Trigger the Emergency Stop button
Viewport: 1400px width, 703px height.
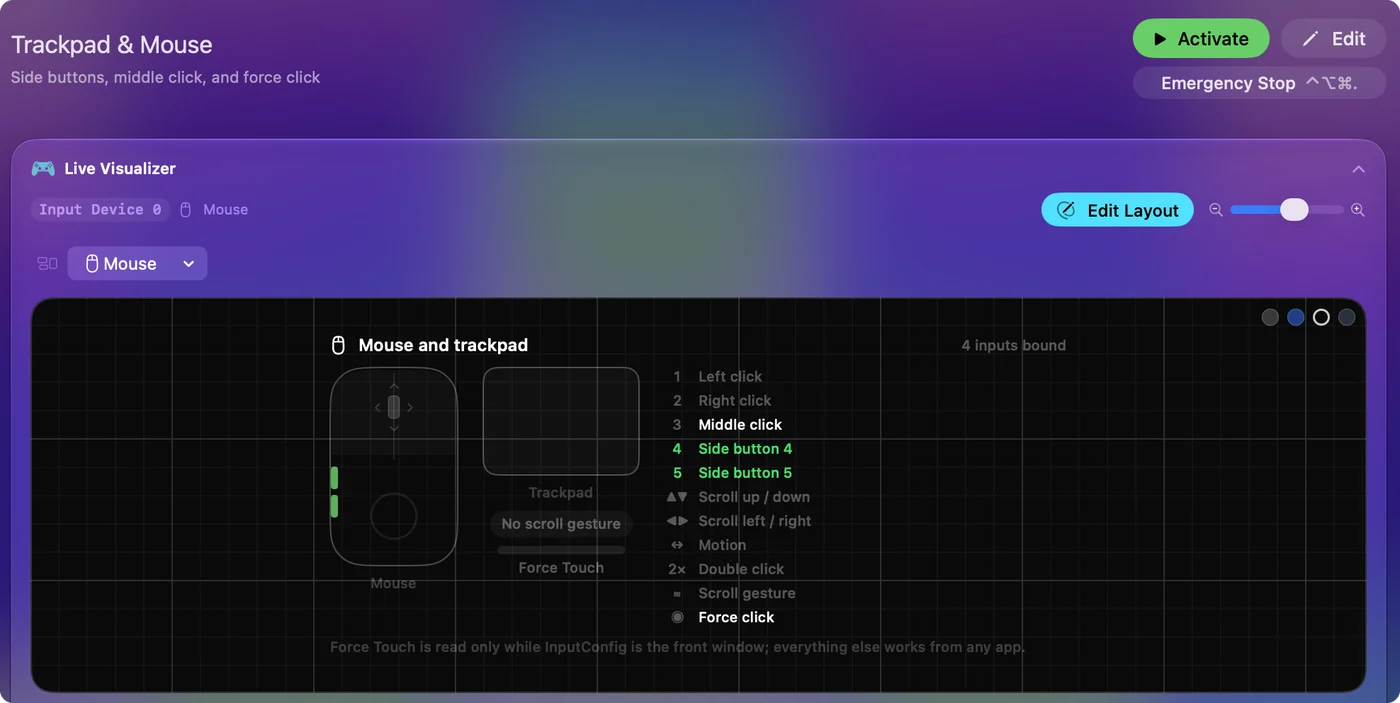(1259, 83)
